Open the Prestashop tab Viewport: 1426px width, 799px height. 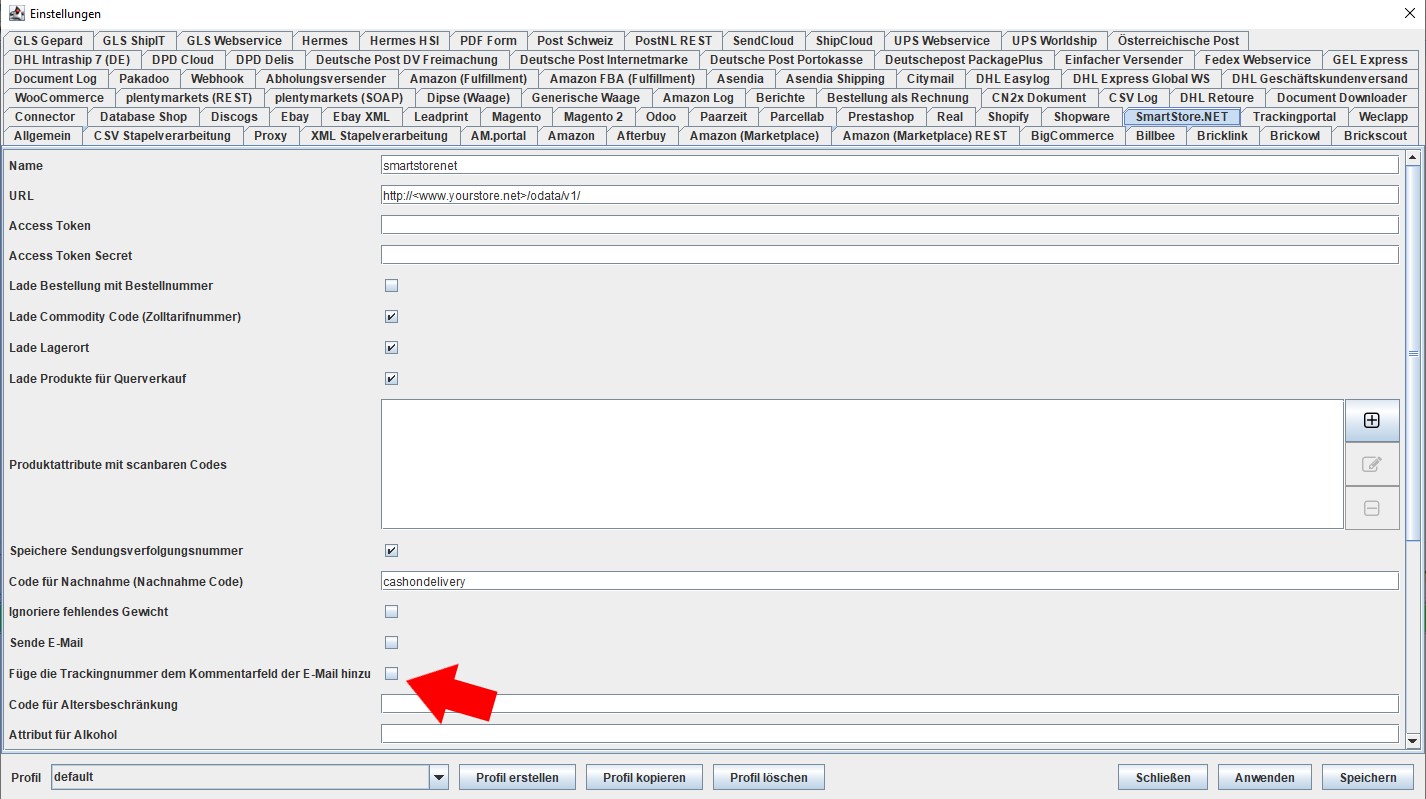(880, 117)
